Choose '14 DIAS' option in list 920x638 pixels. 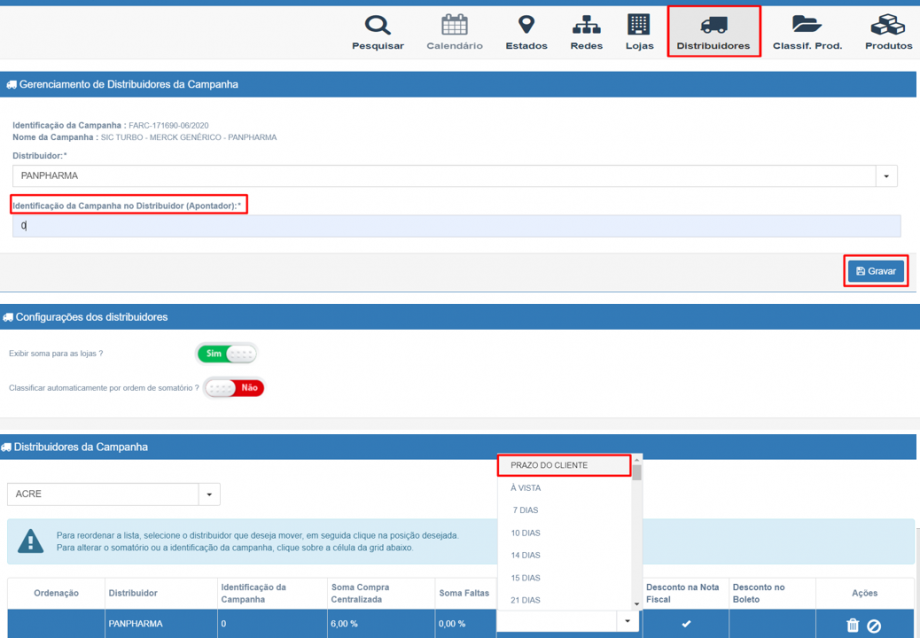tap(526, 555)
